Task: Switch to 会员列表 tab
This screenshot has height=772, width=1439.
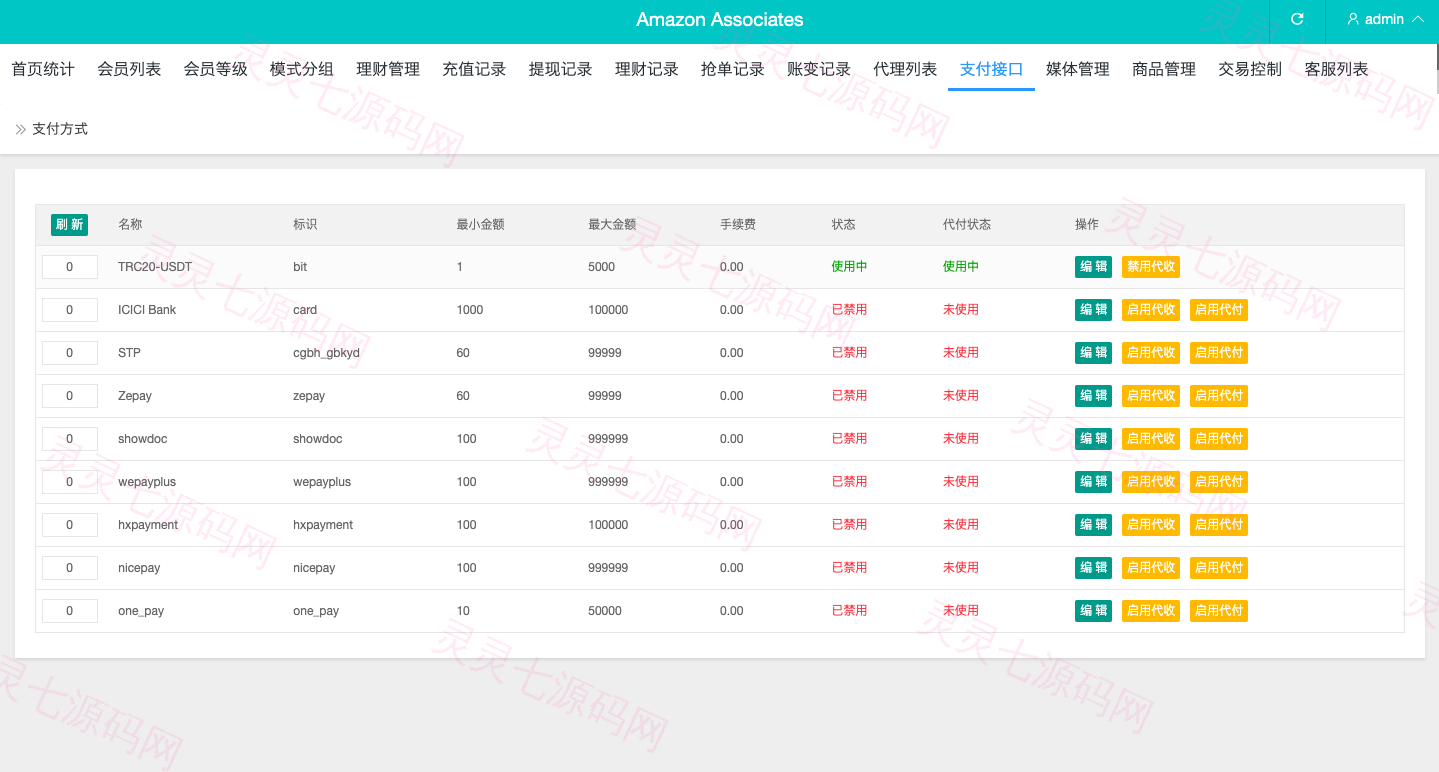Action: click(129, 69)
